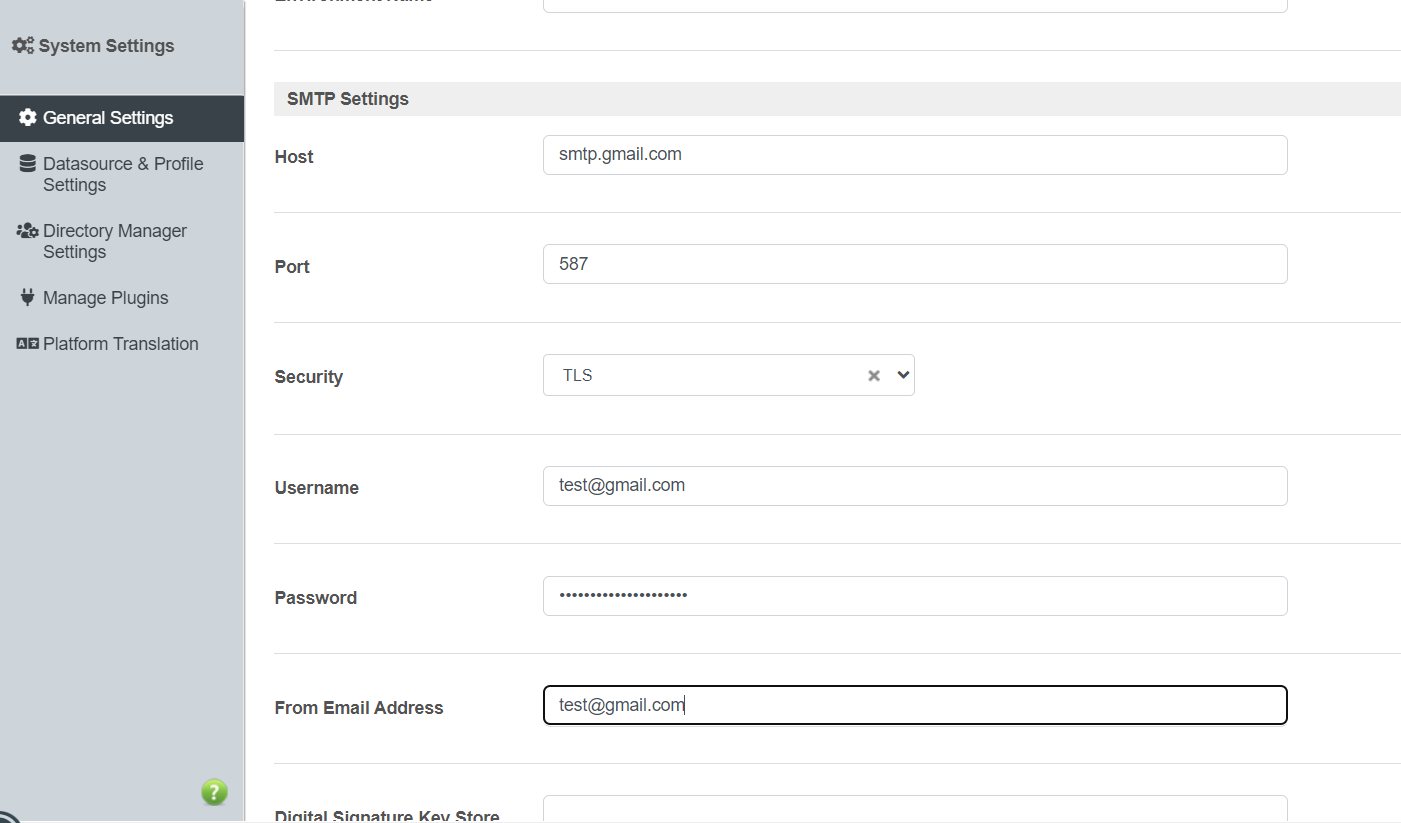Open Datasource & Profile Settings menu item
This screenshot has height=823, width=1401.
pos(123,174)
